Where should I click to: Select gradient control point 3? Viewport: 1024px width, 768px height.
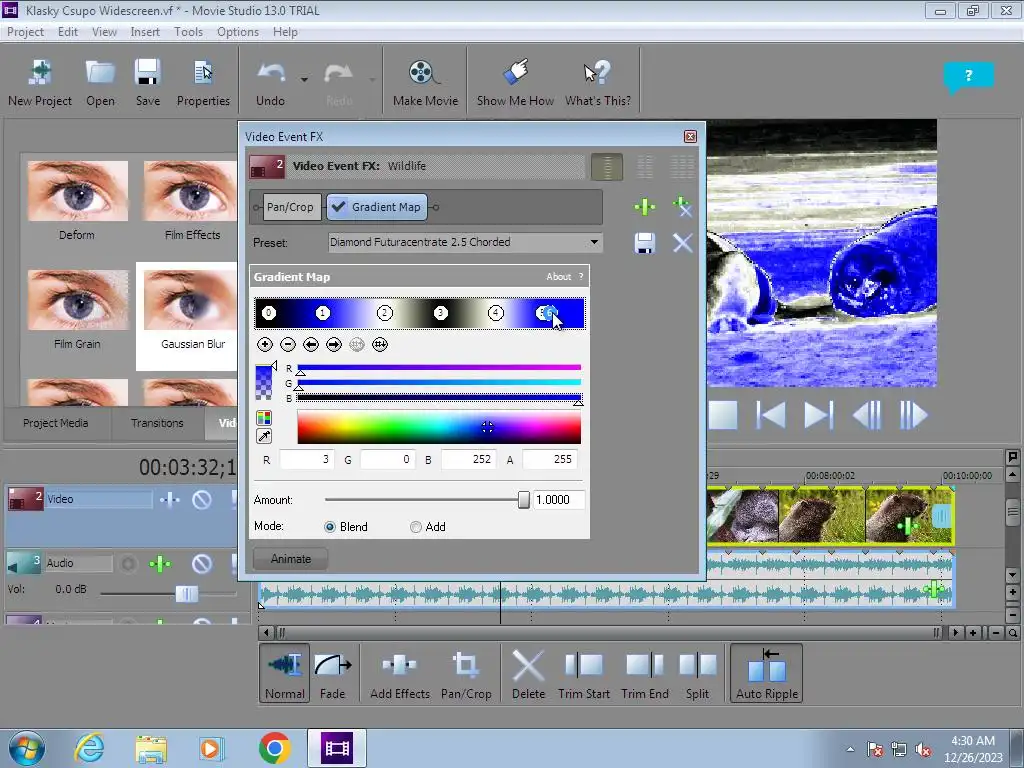(441, 313)
